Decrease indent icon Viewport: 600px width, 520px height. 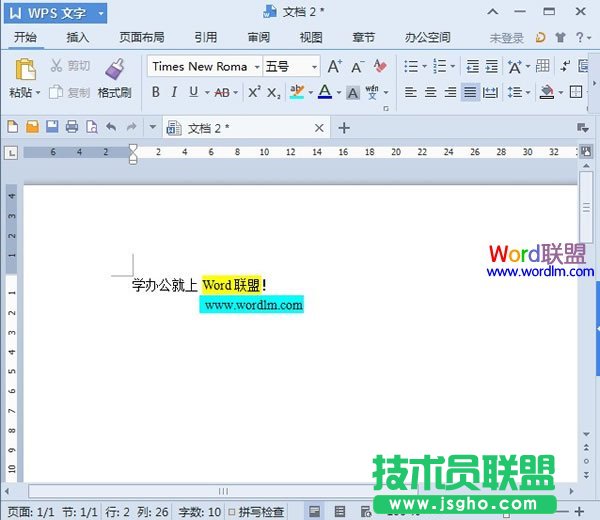tap(473, 67)
